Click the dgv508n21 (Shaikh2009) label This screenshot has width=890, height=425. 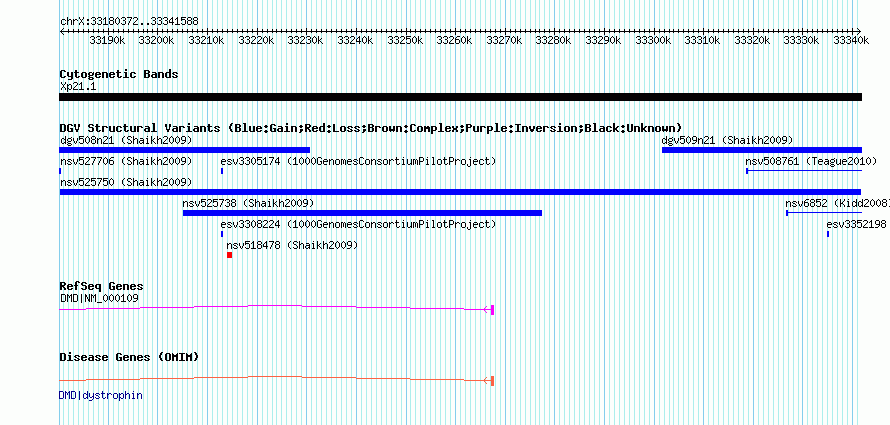point(126,140)
